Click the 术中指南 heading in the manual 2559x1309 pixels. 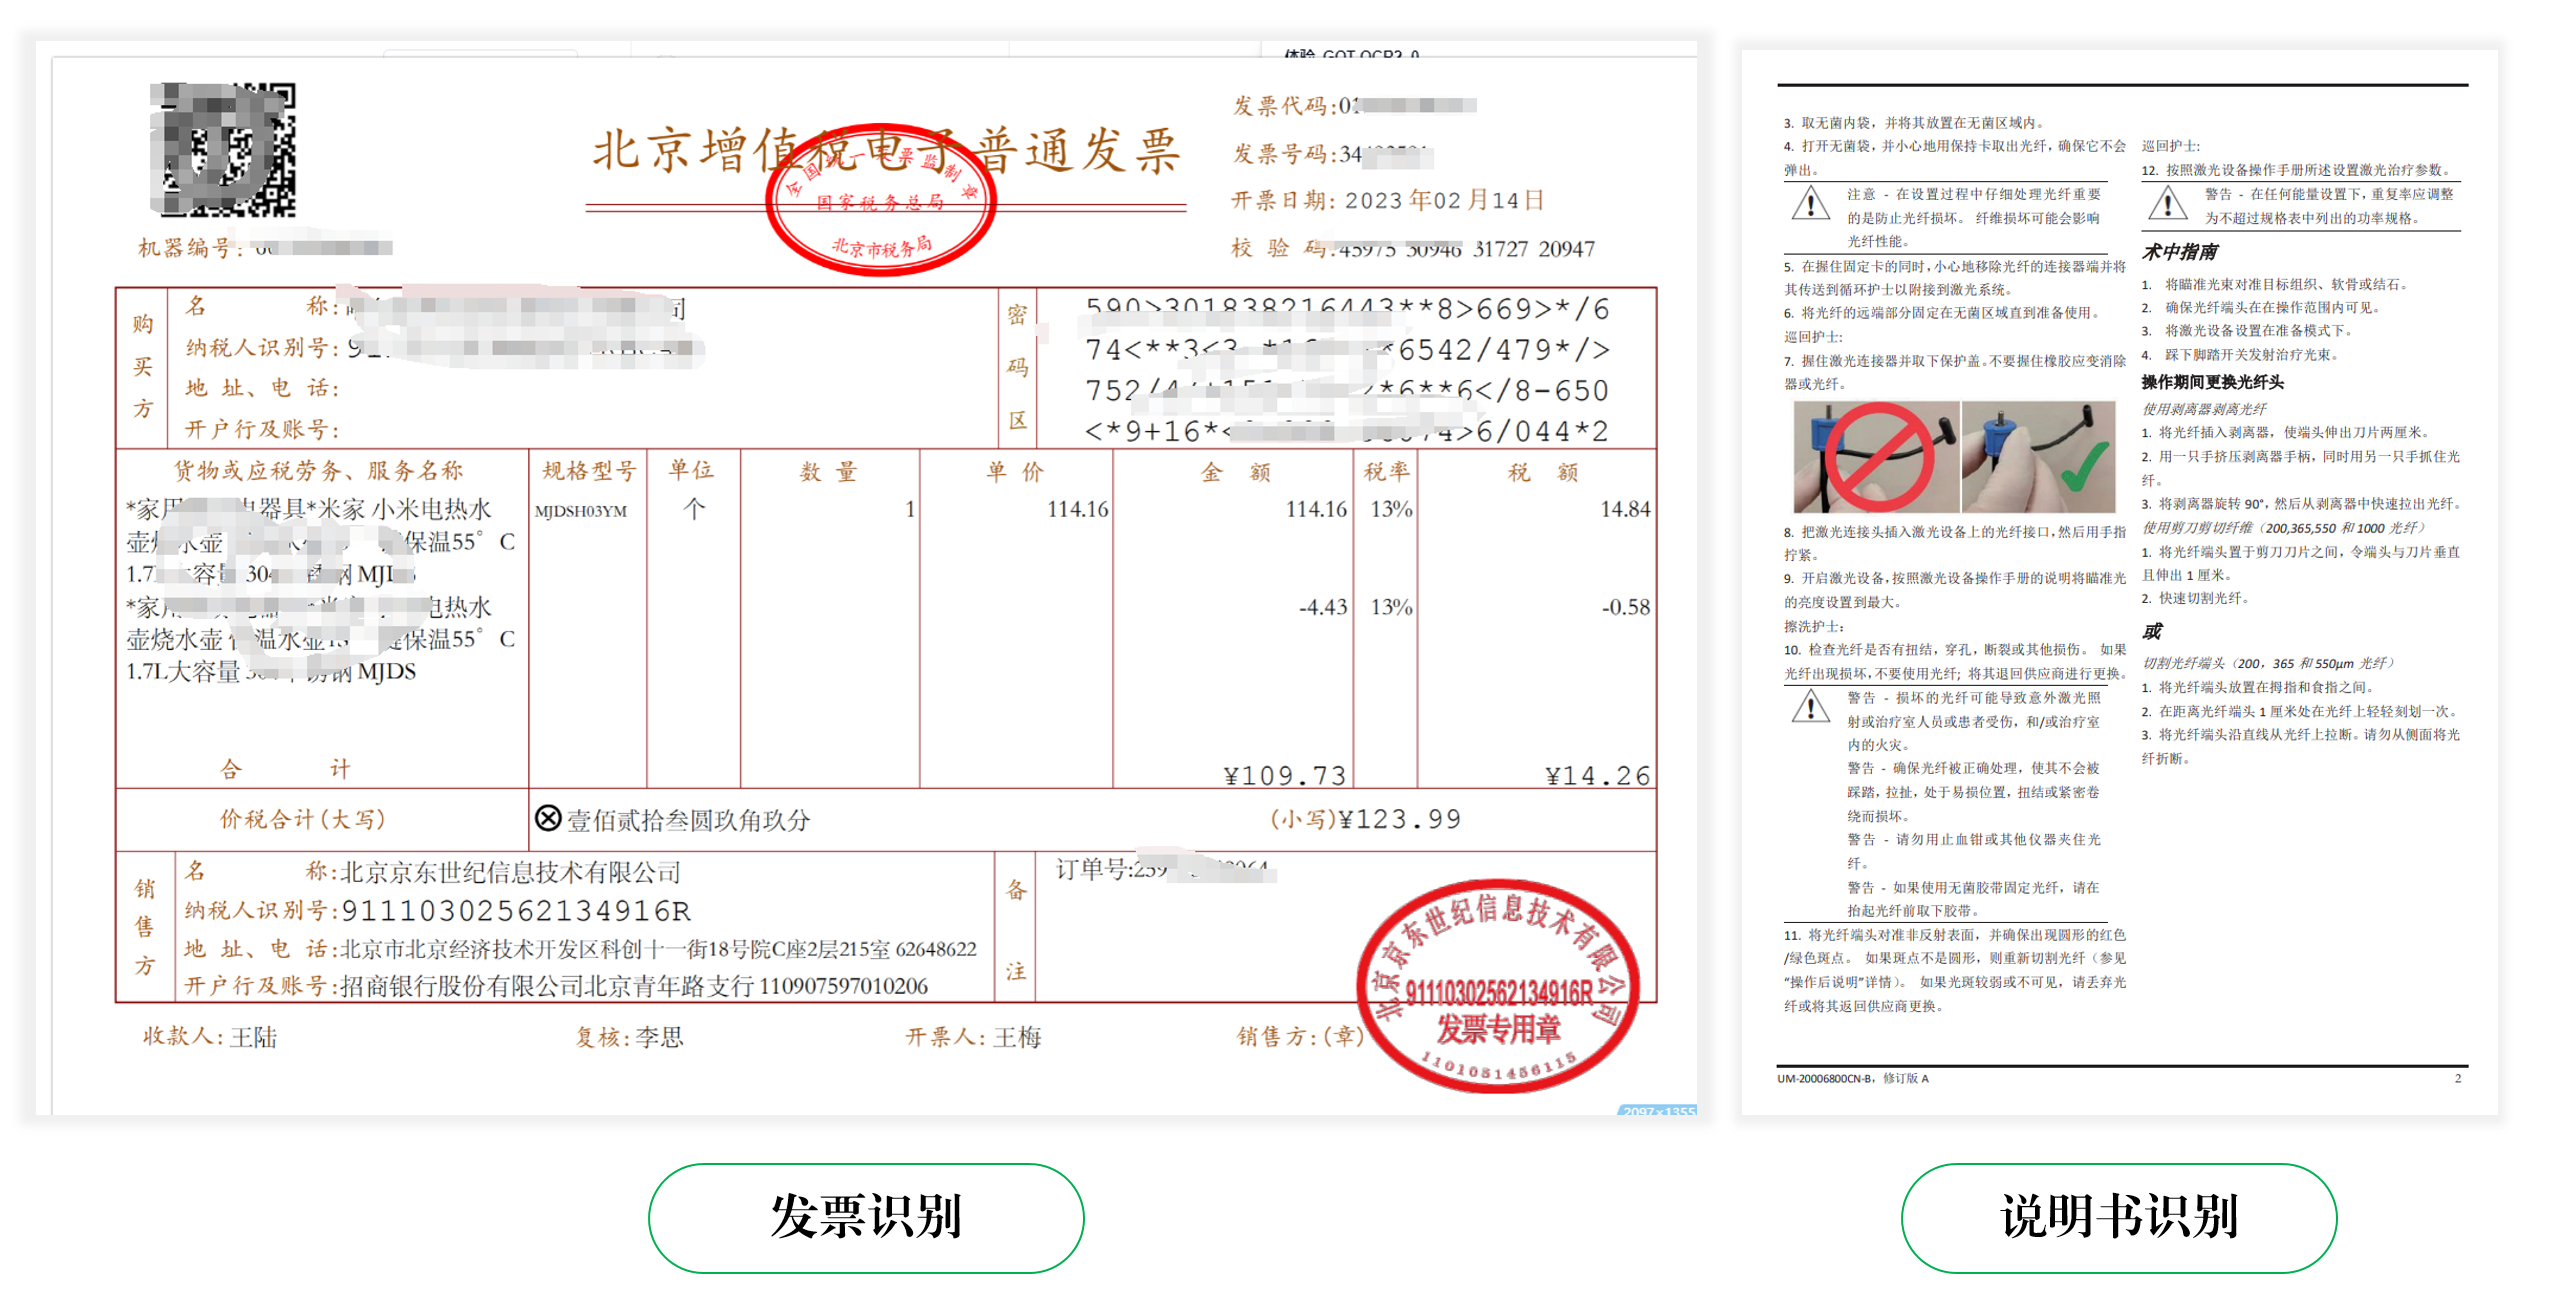tap(2179, 252)
